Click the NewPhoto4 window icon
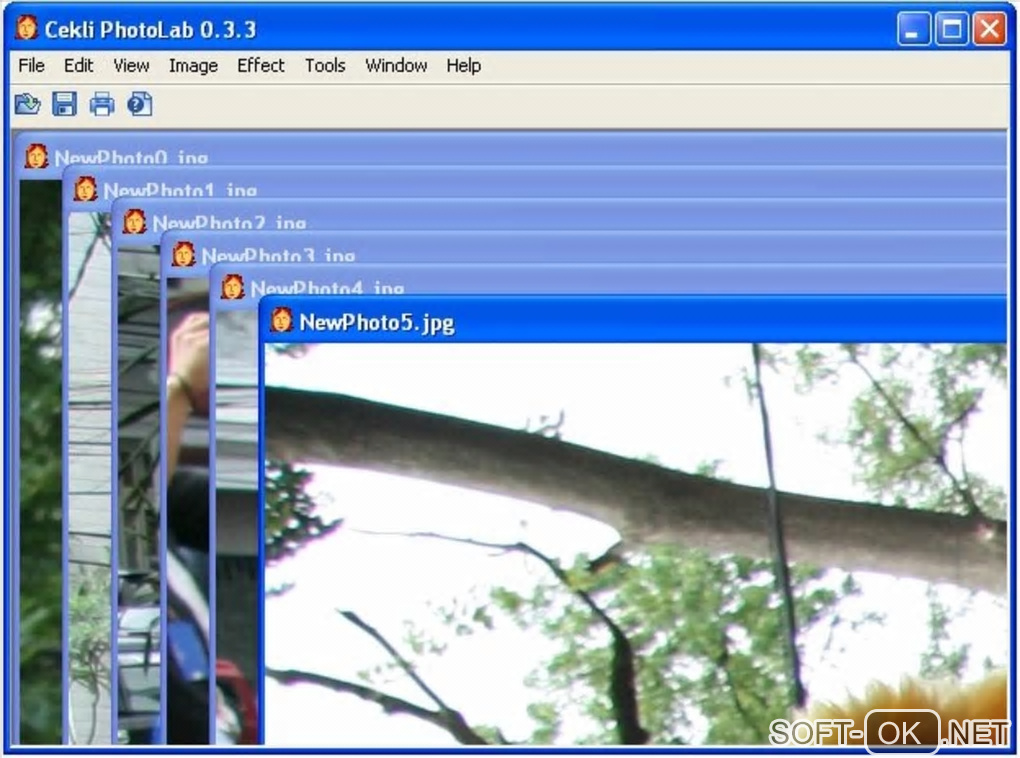 (232, 288)
